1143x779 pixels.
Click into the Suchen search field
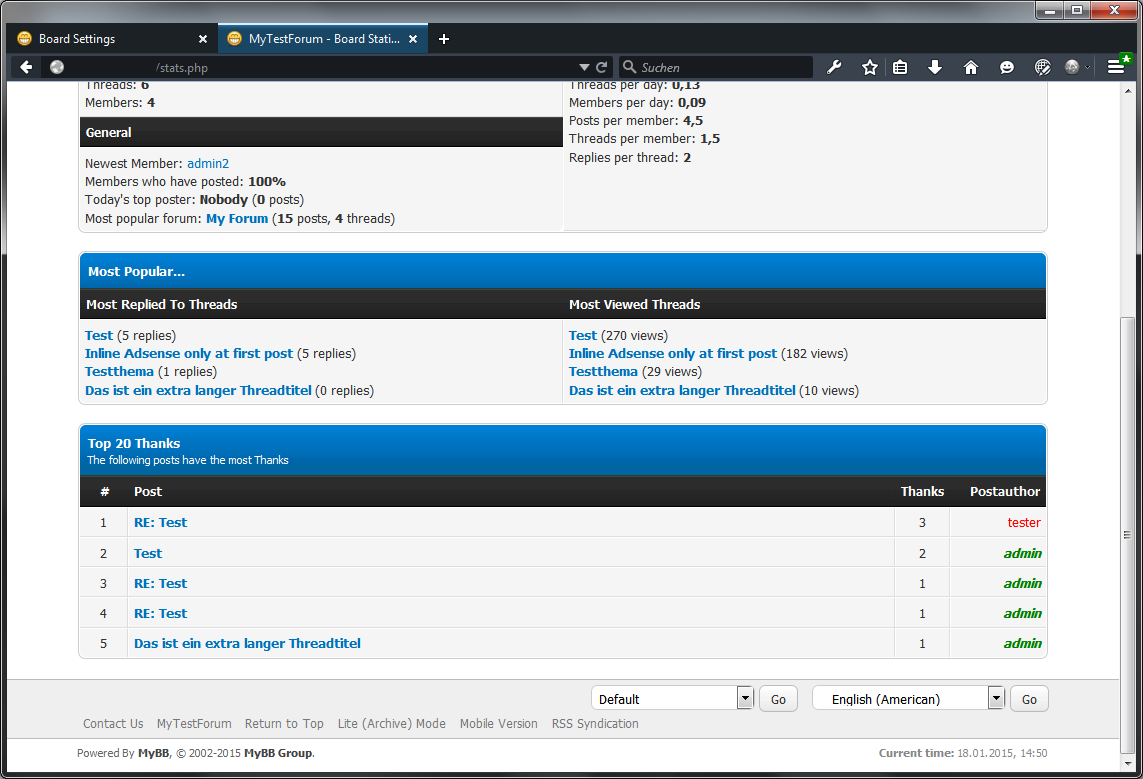(720, 67)
